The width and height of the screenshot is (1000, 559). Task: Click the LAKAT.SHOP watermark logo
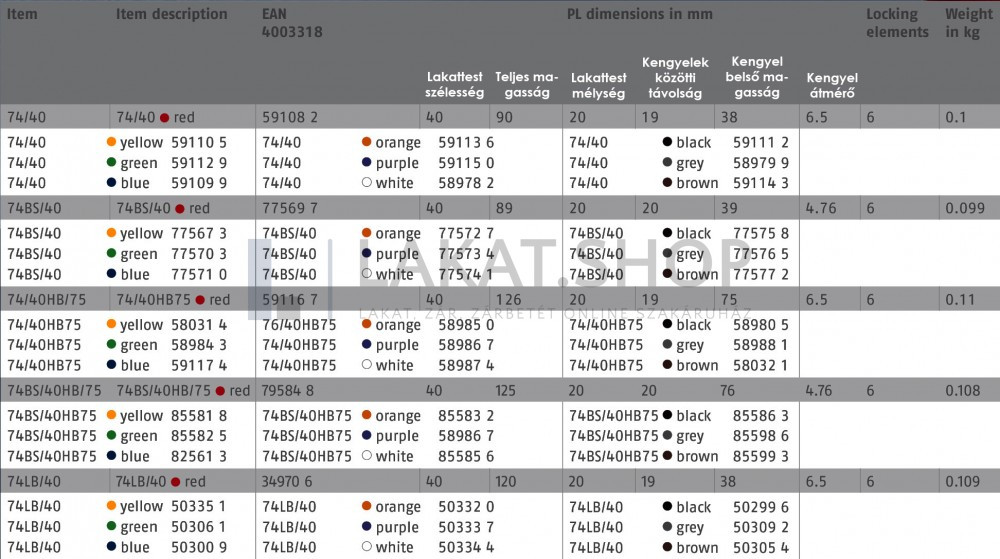530,265
